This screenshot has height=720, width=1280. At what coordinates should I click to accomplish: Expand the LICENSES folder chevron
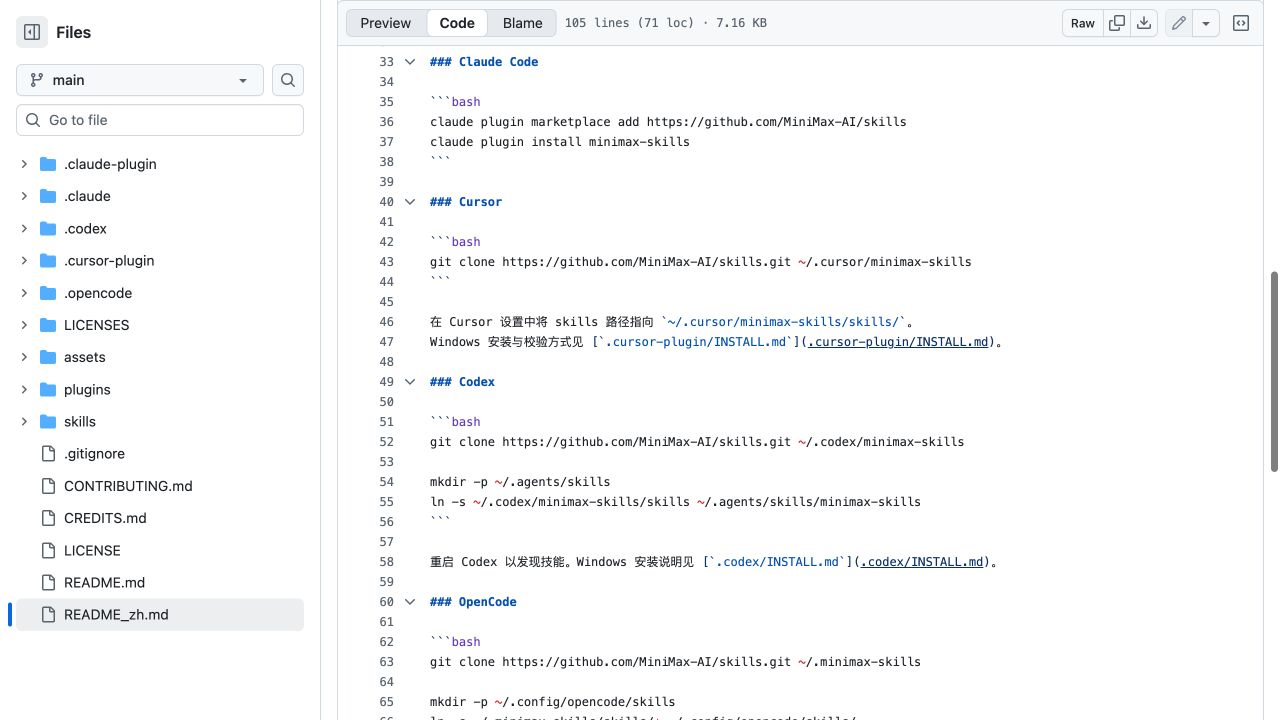24,325
